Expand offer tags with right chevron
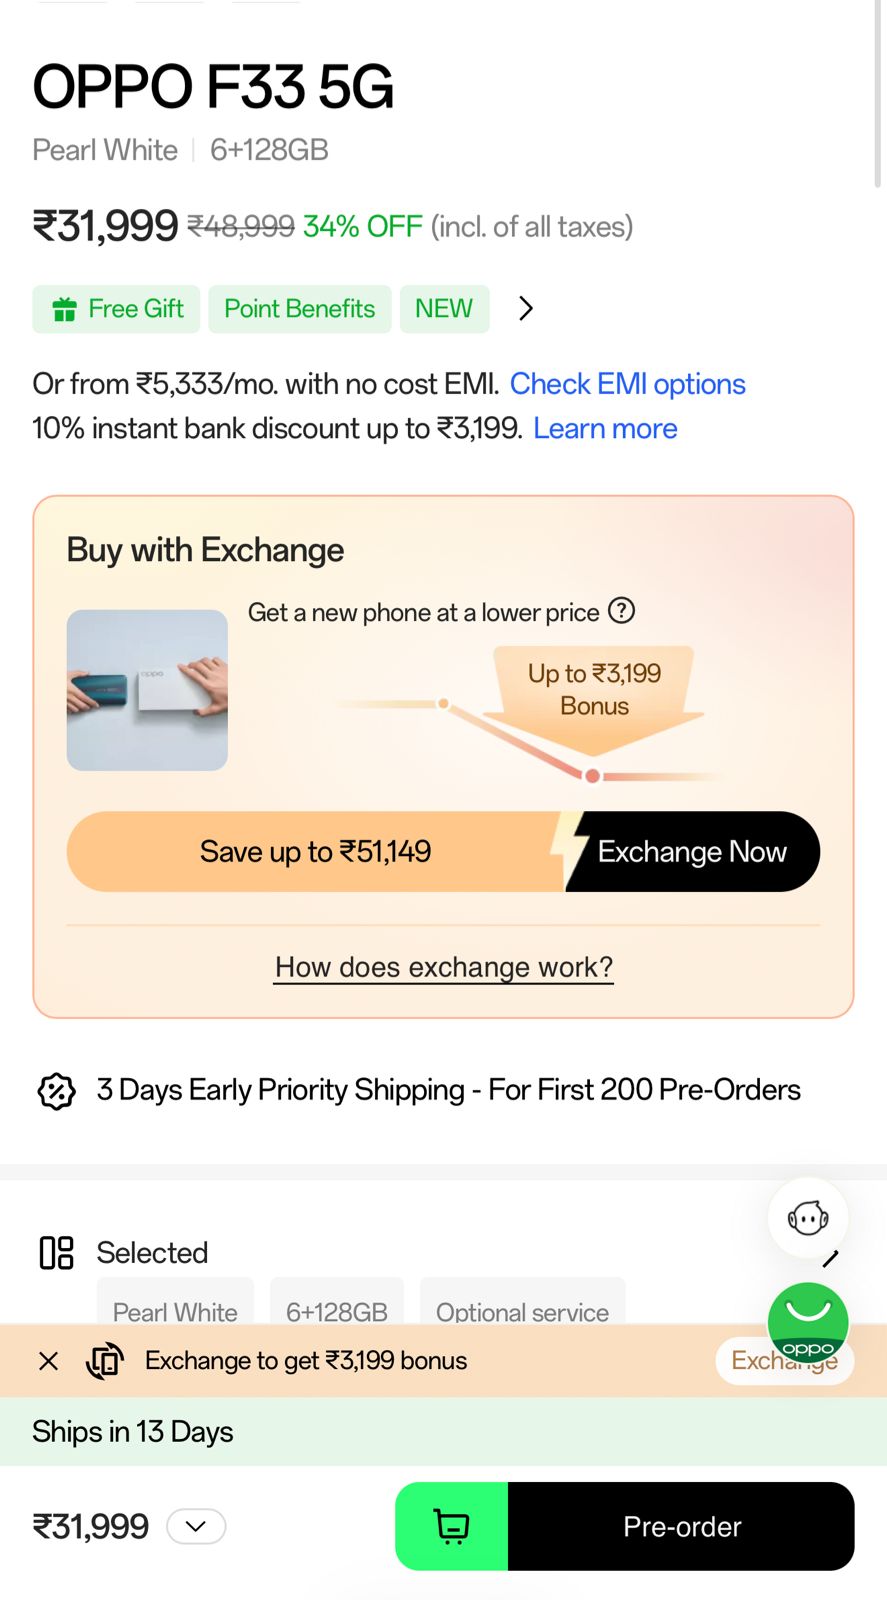The image size is (887, 1600). [x=526, y=309]
